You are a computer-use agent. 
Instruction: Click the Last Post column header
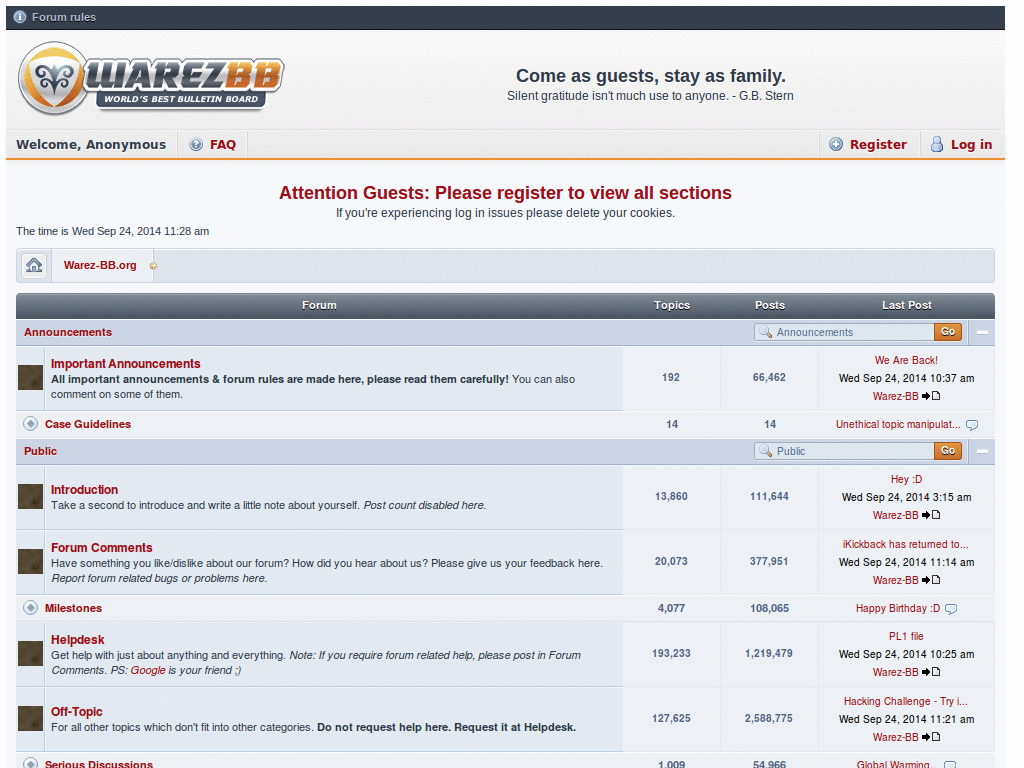pos(906,305)
